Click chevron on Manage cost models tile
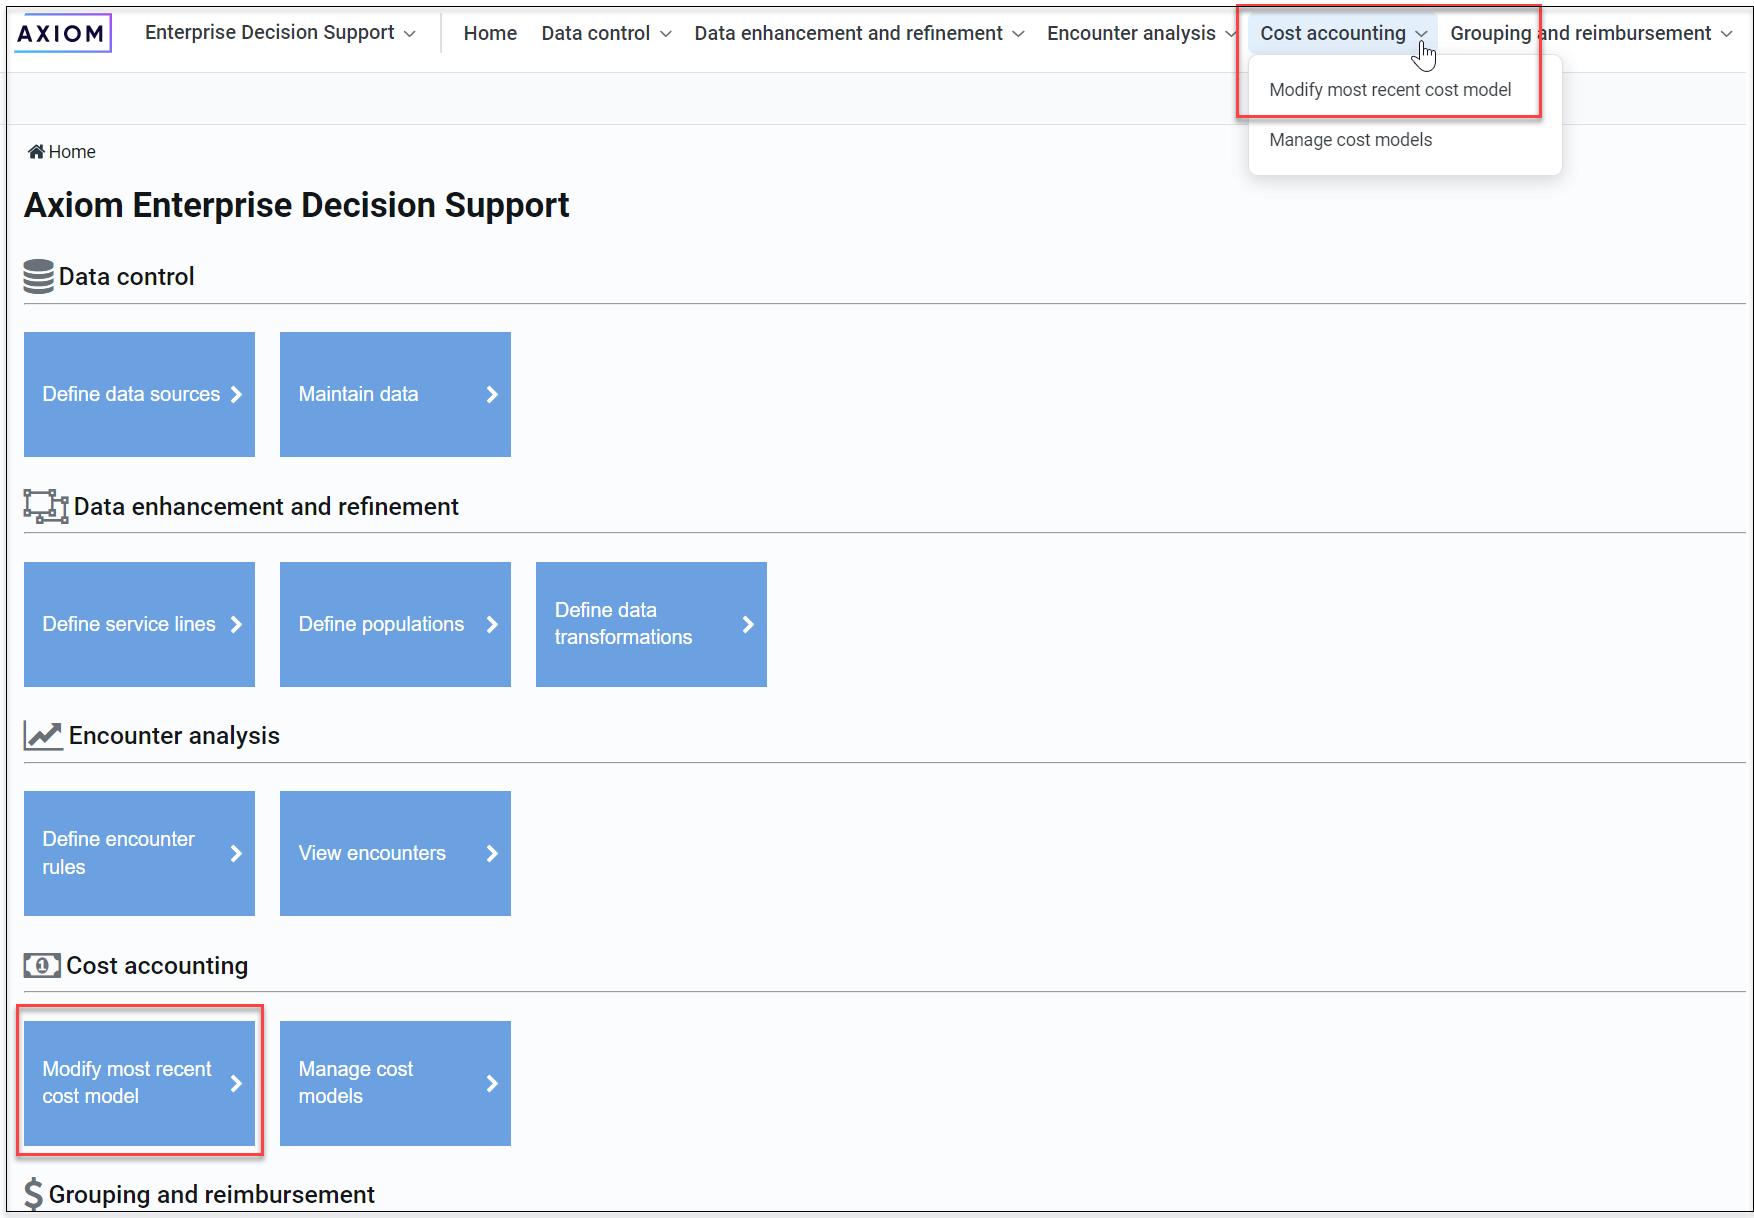This screenshot has width=1754, height=1218. point(492,1083)
